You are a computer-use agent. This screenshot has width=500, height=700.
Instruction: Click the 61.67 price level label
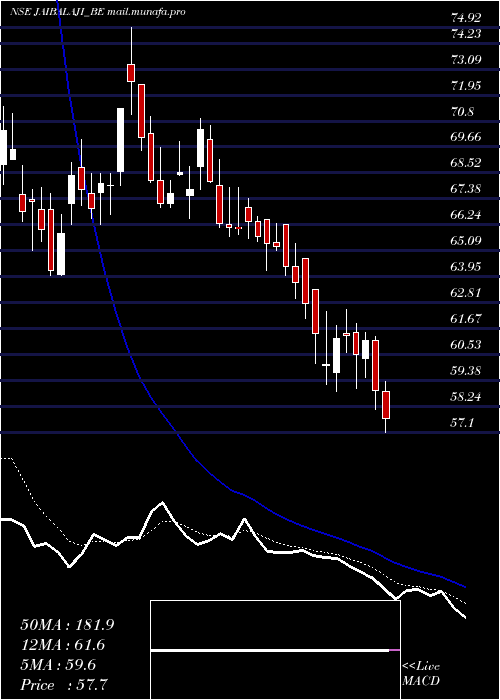(x=466, y=319)
